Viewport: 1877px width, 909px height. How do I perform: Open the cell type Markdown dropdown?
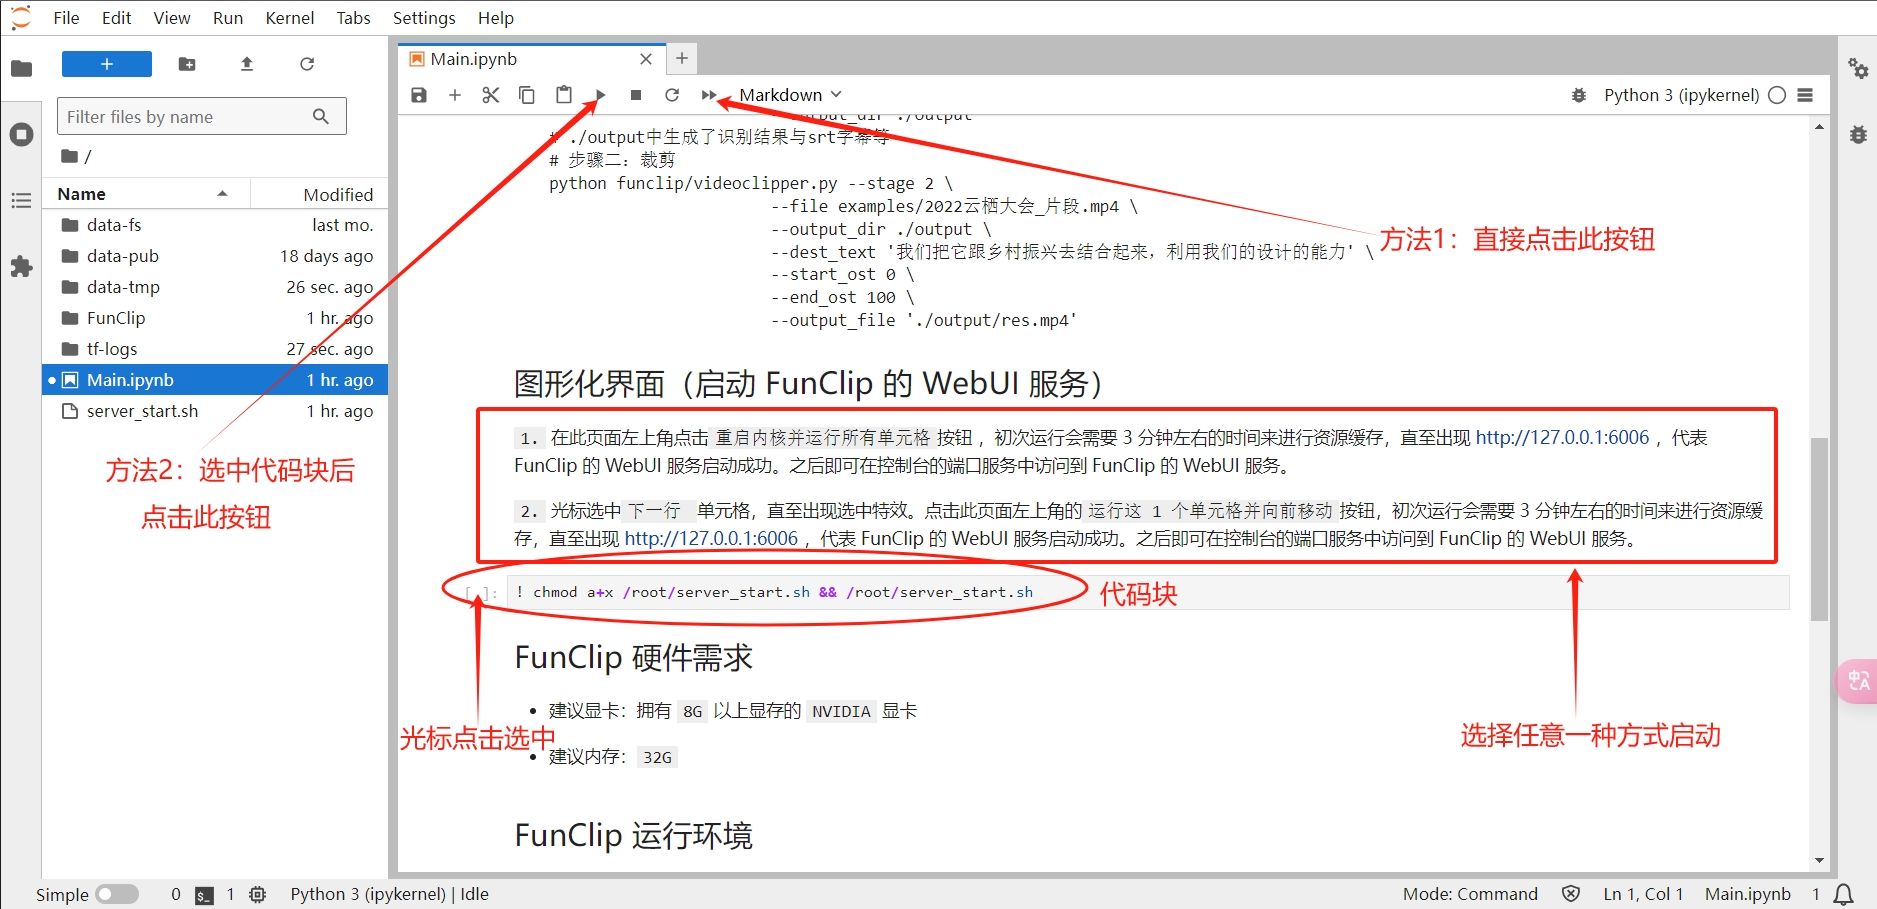click(x=790, y=95)
